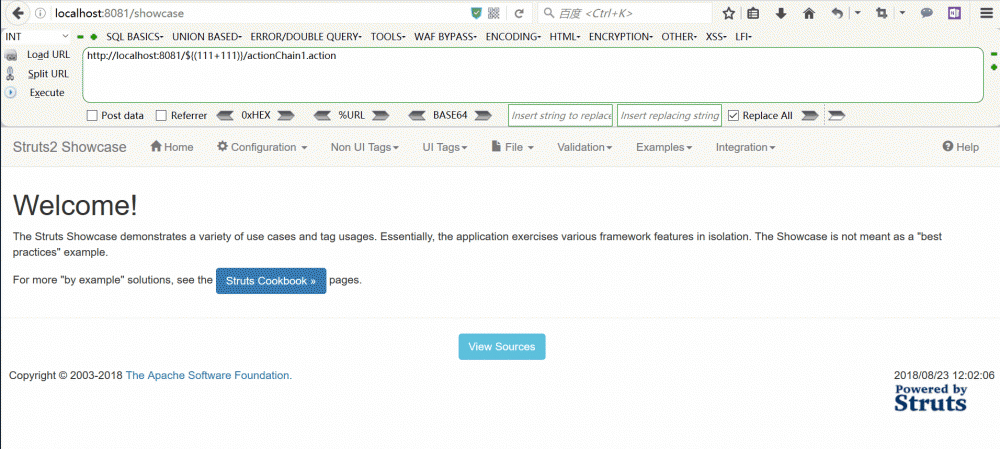
Task: Click the Insert replacing string field
Action: coord(670,115)
